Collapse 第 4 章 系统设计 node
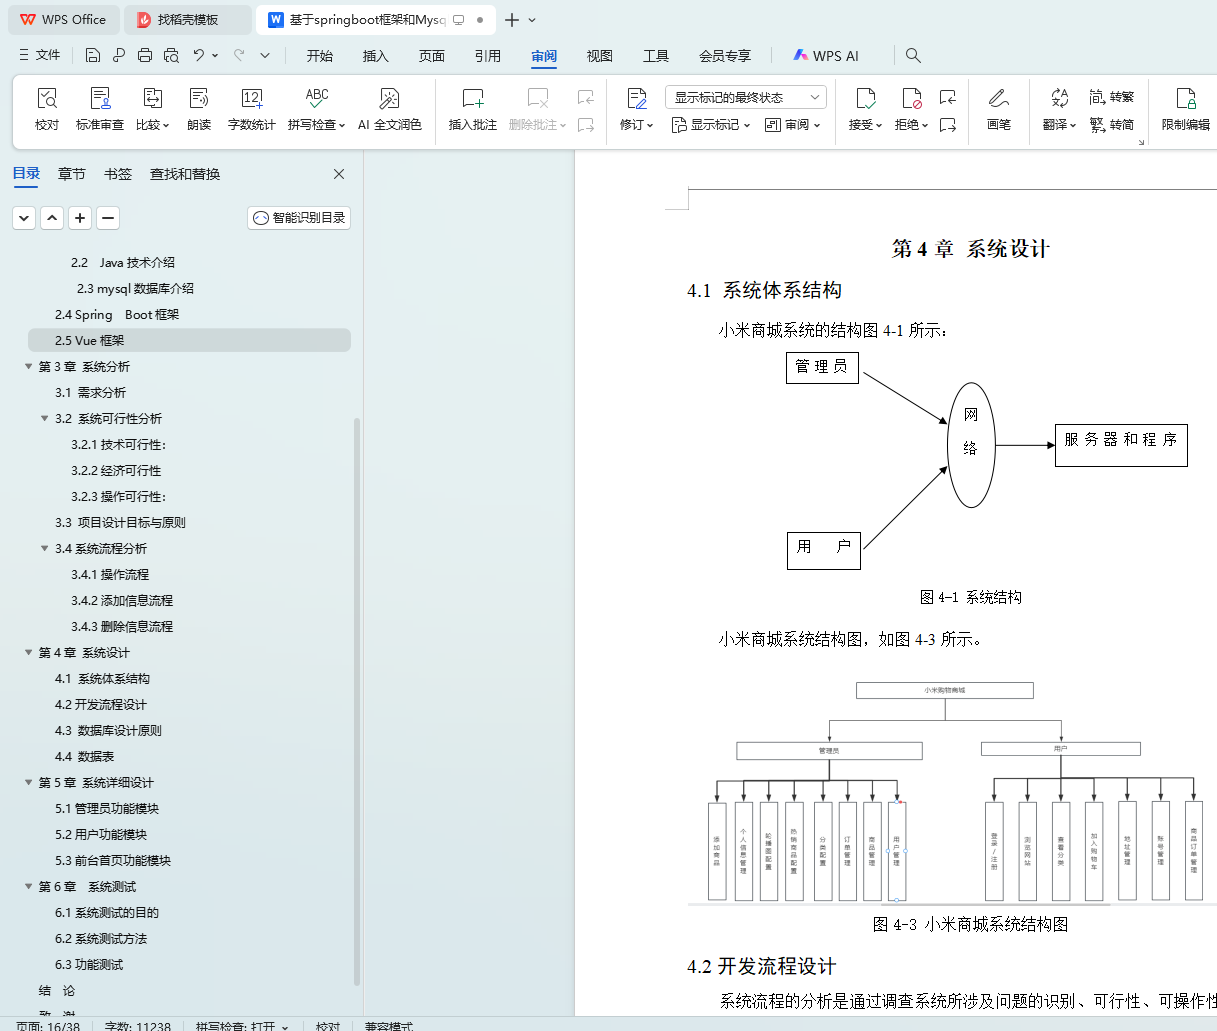The image size is (1217, 1031). click(x=29, y=653)
